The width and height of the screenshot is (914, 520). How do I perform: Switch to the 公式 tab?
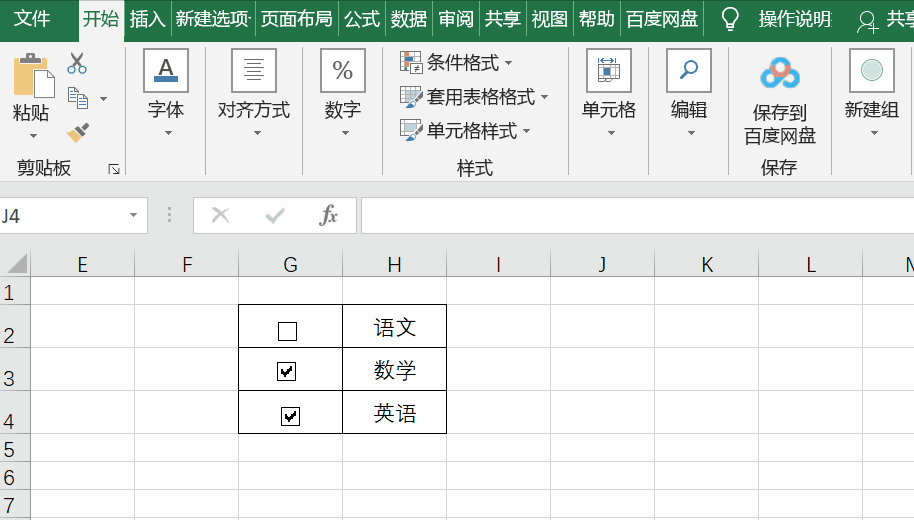pyautogui.click(x=362, y=19)
